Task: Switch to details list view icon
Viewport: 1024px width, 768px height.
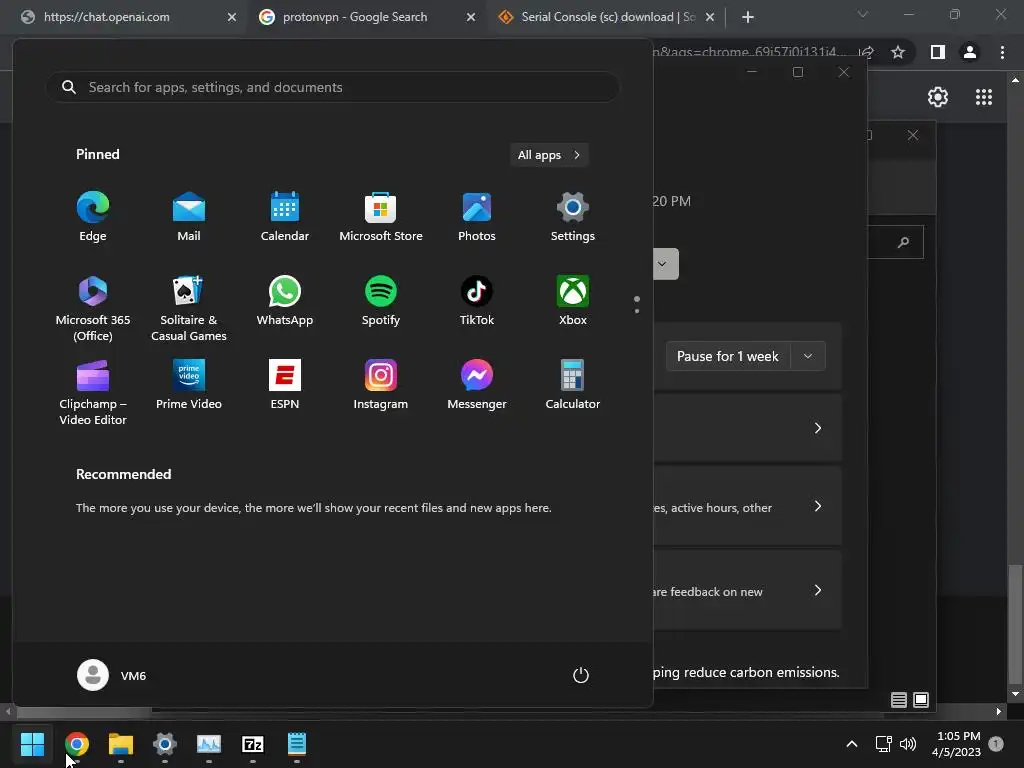Action: pyautogui.click(x=899, y=700)
